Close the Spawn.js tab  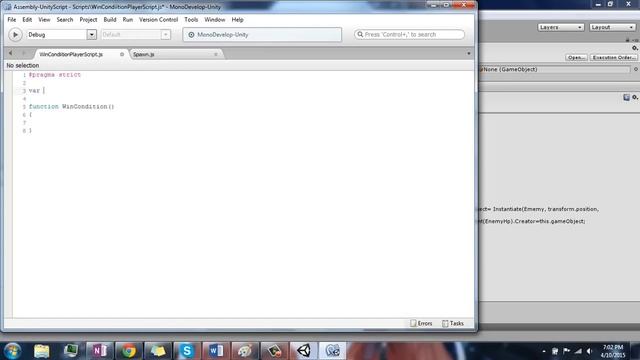click(x=216, y=54)
